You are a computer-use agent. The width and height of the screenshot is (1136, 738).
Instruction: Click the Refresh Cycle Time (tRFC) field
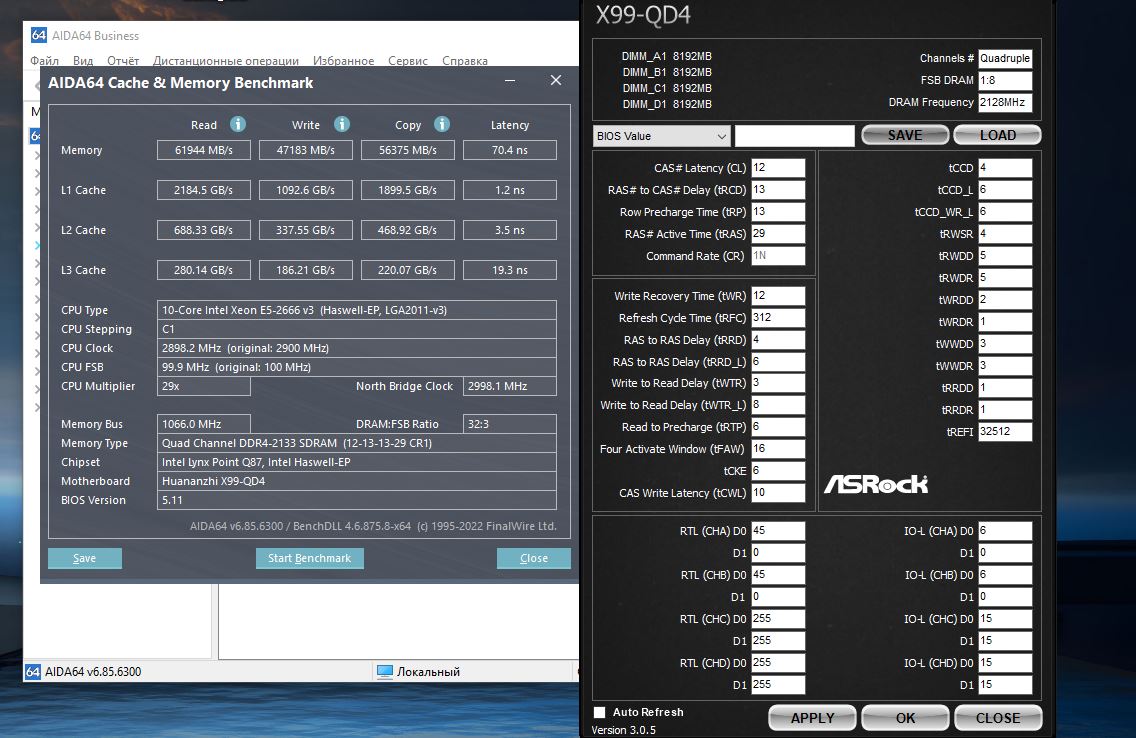tap(778, 317)
